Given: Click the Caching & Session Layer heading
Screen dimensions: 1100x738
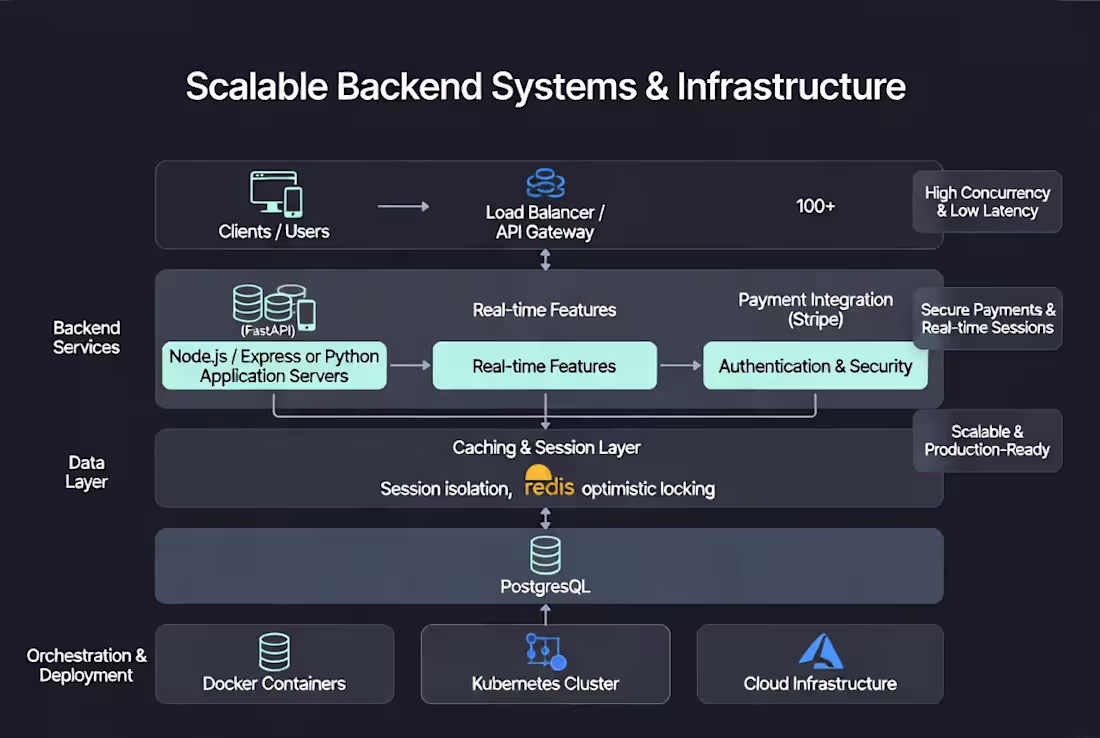Looking at the screenshot, I should tap(546, 448).
